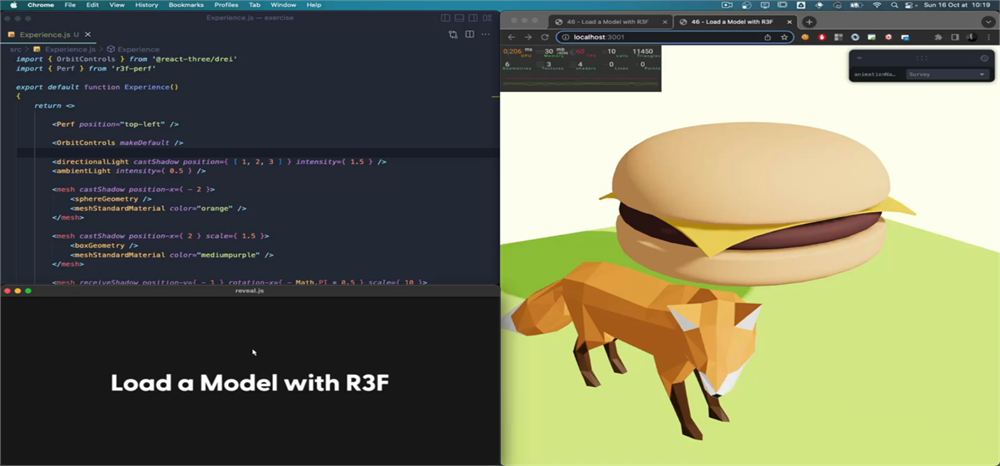Open Chrome three-dot menu

click(x=988, y=37)
